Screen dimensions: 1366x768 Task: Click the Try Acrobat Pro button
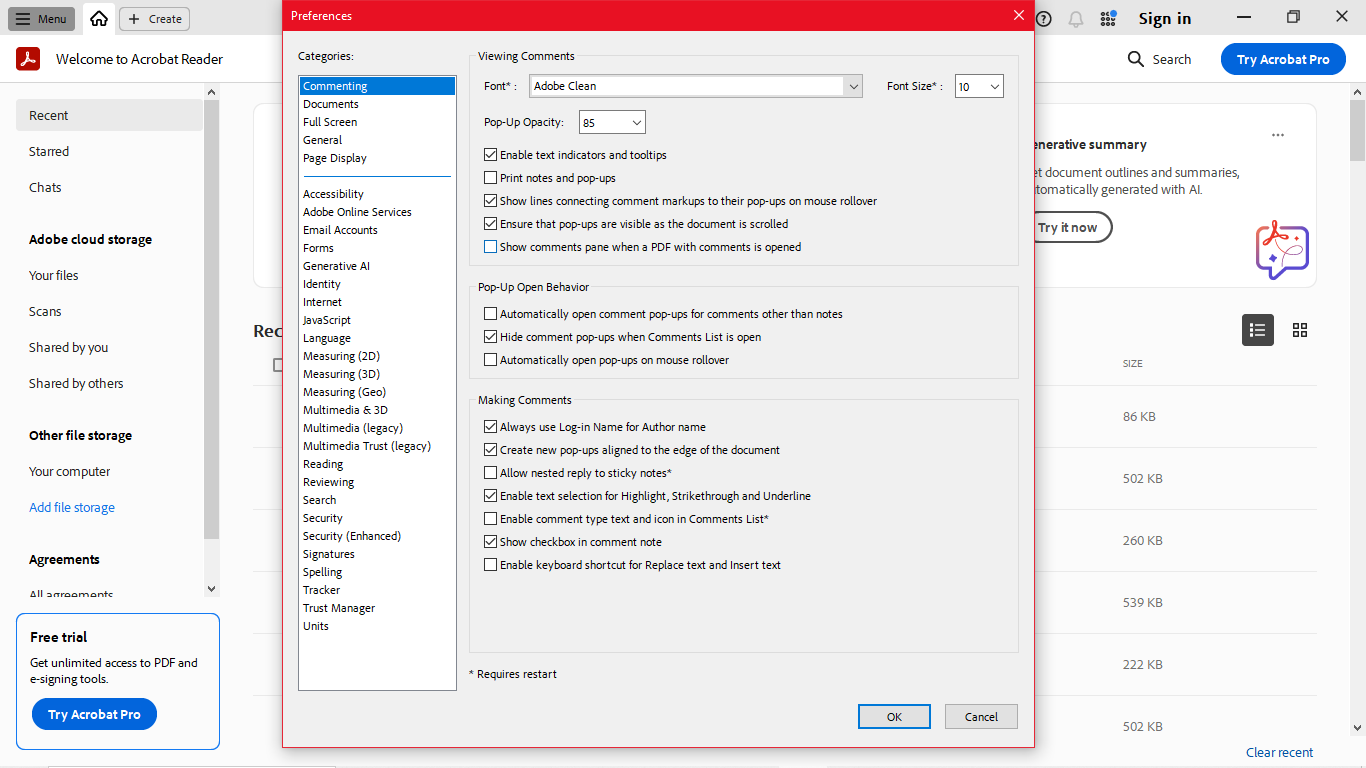(x=1283, y=59)
